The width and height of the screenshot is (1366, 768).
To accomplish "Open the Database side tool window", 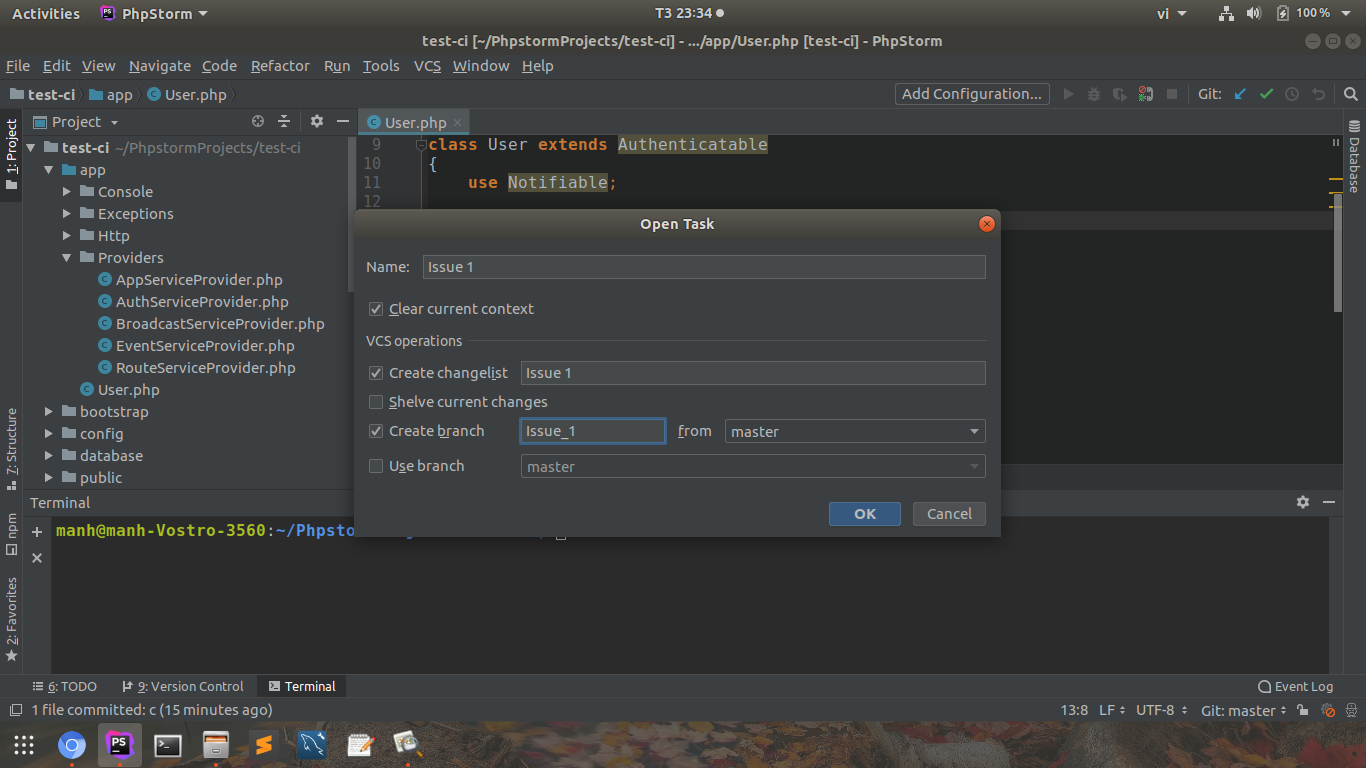I will coord(1354,157).
